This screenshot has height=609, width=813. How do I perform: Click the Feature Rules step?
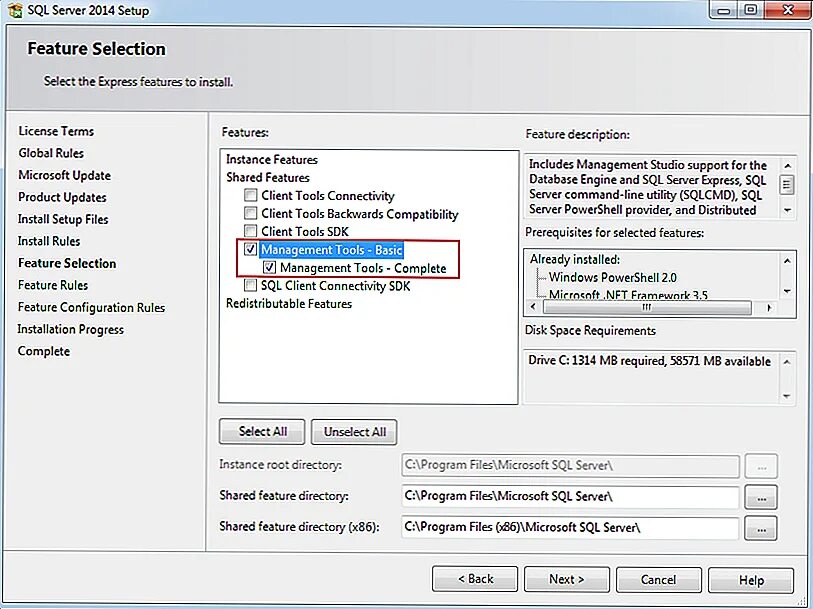(x=53, y=285)
